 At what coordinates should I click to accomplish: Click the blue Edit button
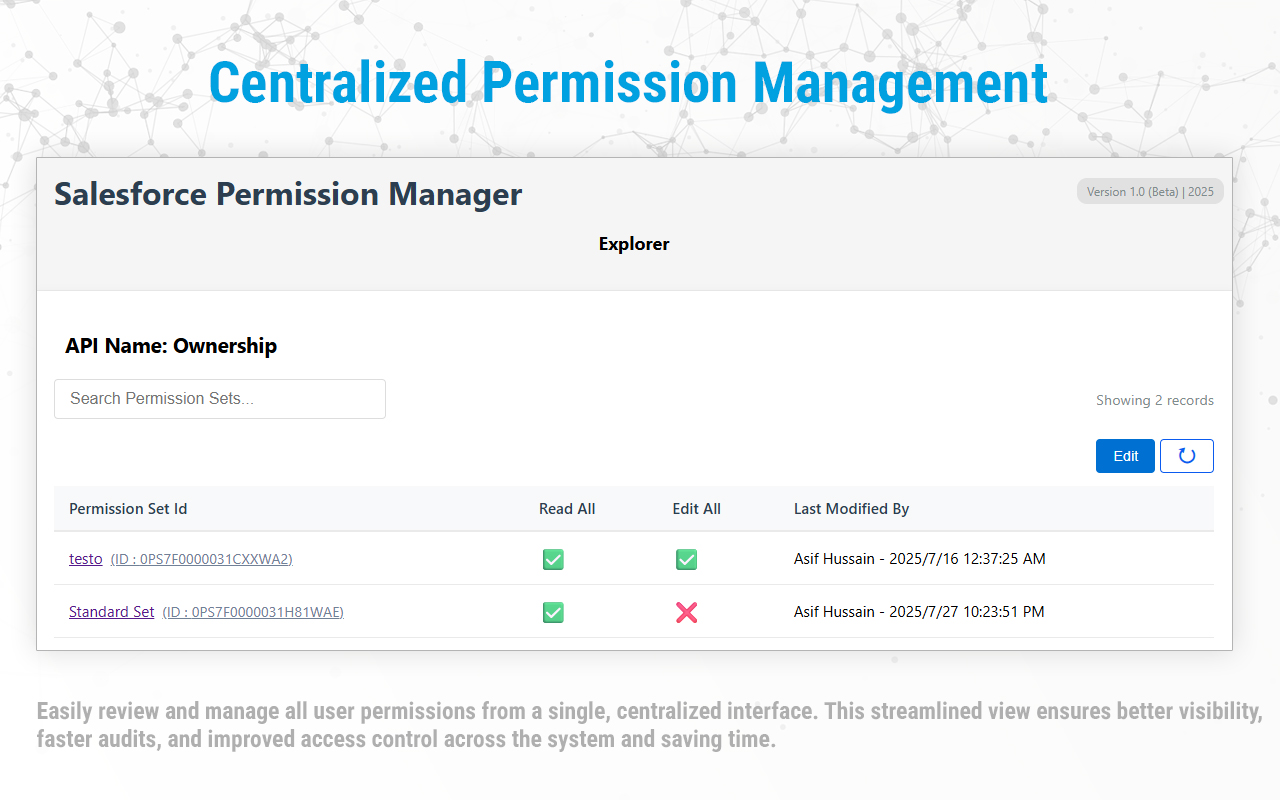click(x=1125, y=456)
